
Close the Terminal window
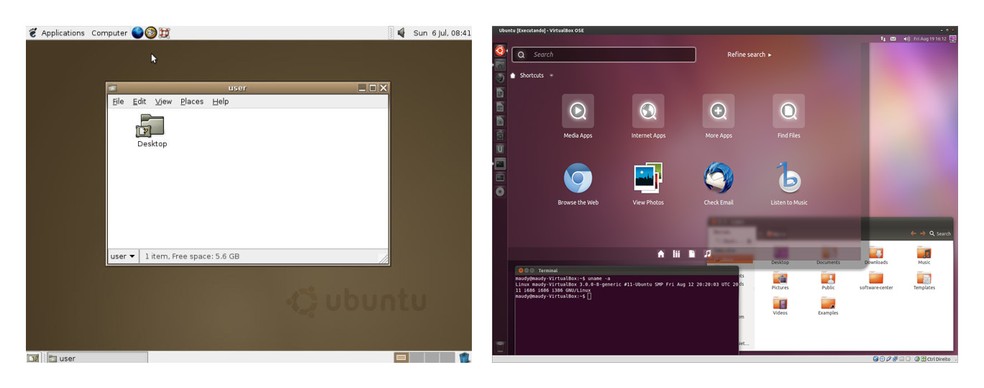click(x=520, y=270)
